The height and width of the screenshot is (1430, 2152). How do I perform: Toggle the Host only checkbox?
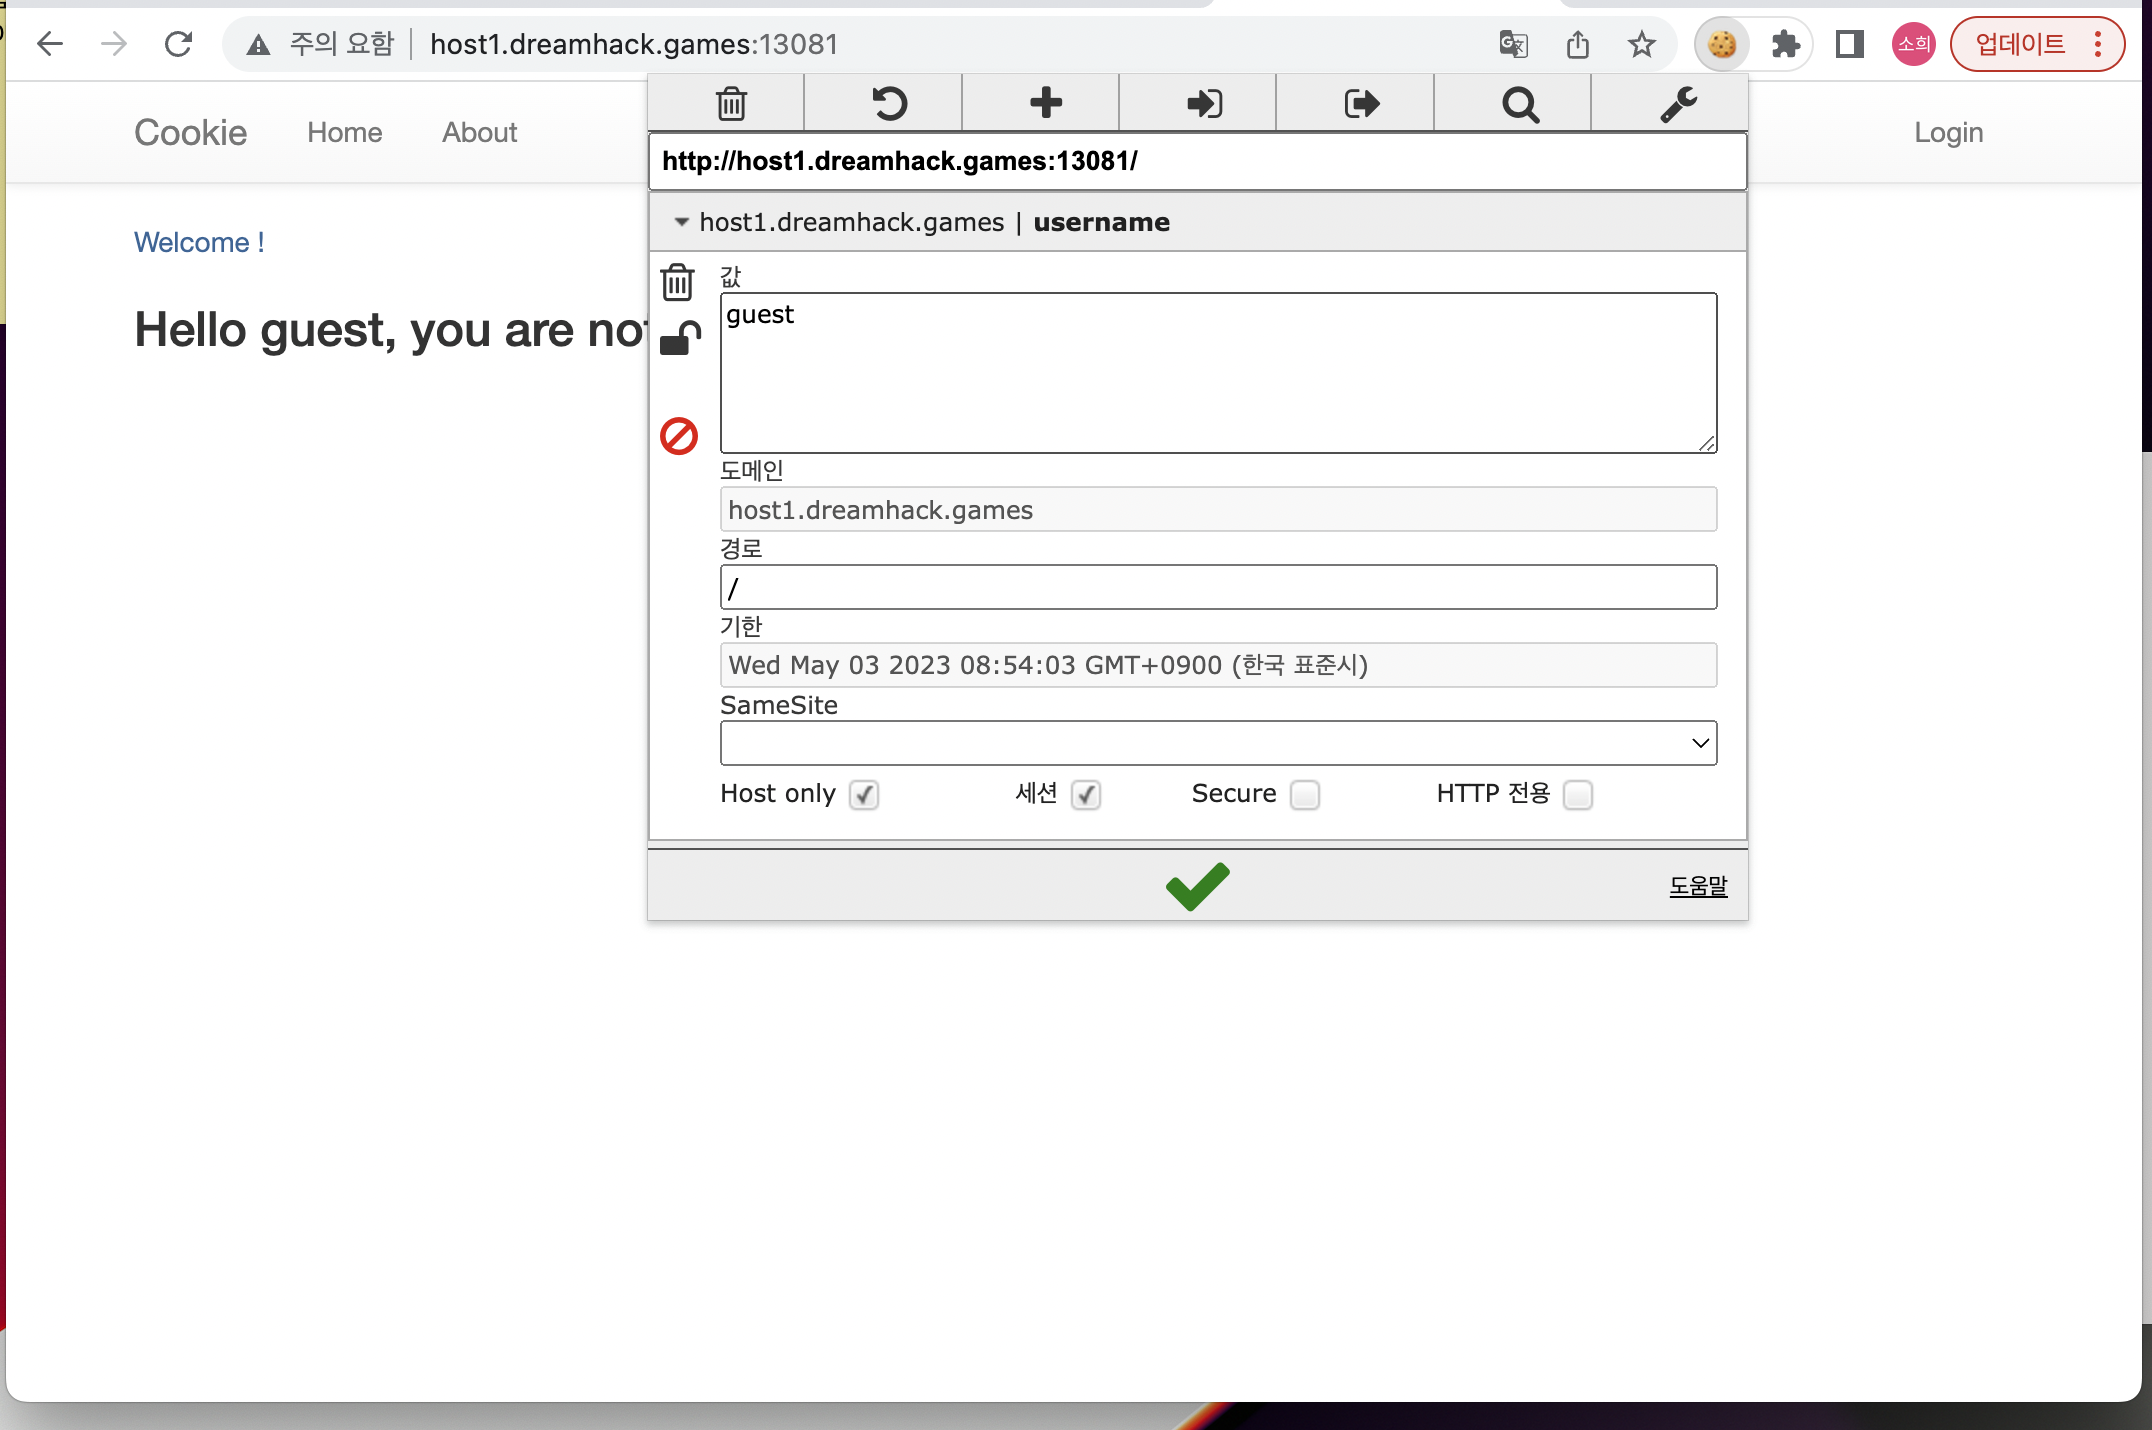click(x=864, y=795)
